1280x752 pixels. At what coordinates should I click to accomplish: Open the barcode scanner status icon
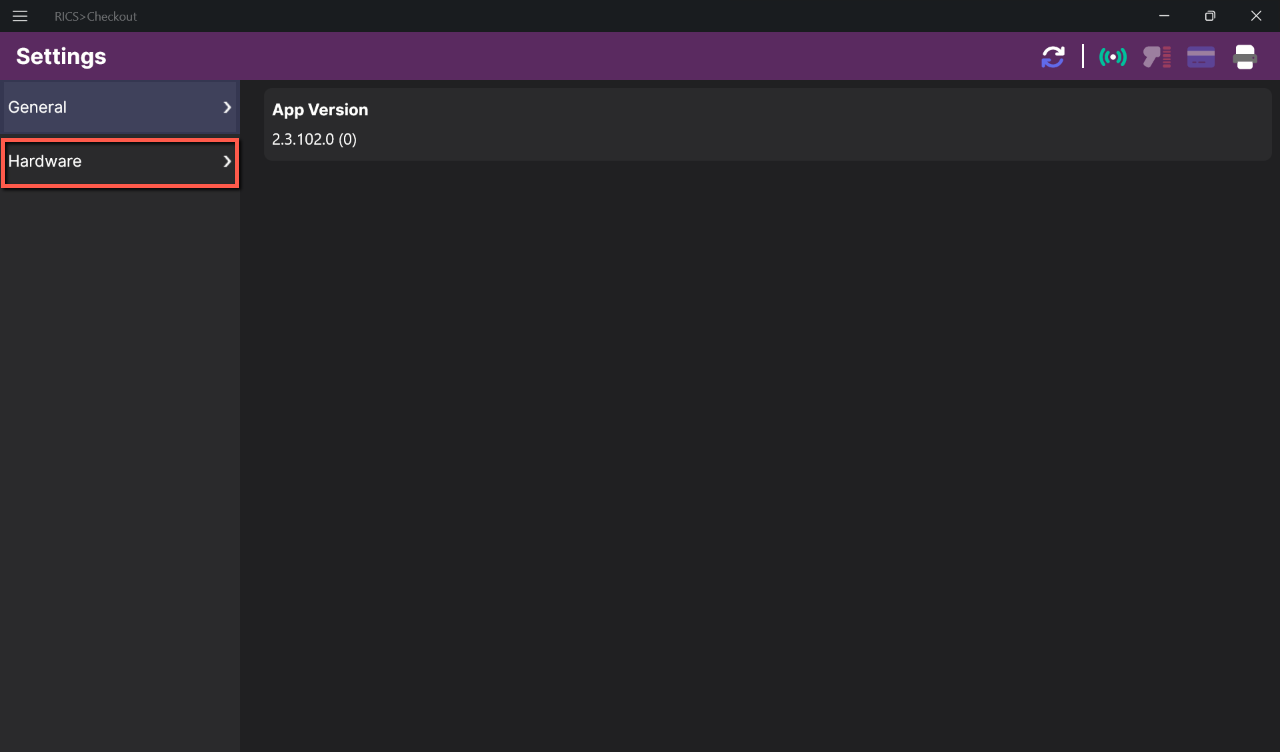(1157, 57)
